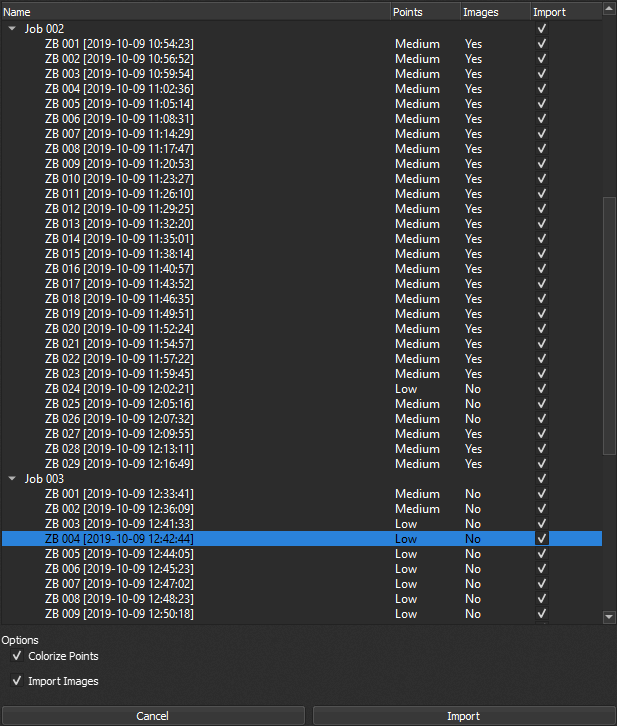Uncheck import for the Job 003 row
This screenshot has width=617, height=726.
[x=542, y=479]
